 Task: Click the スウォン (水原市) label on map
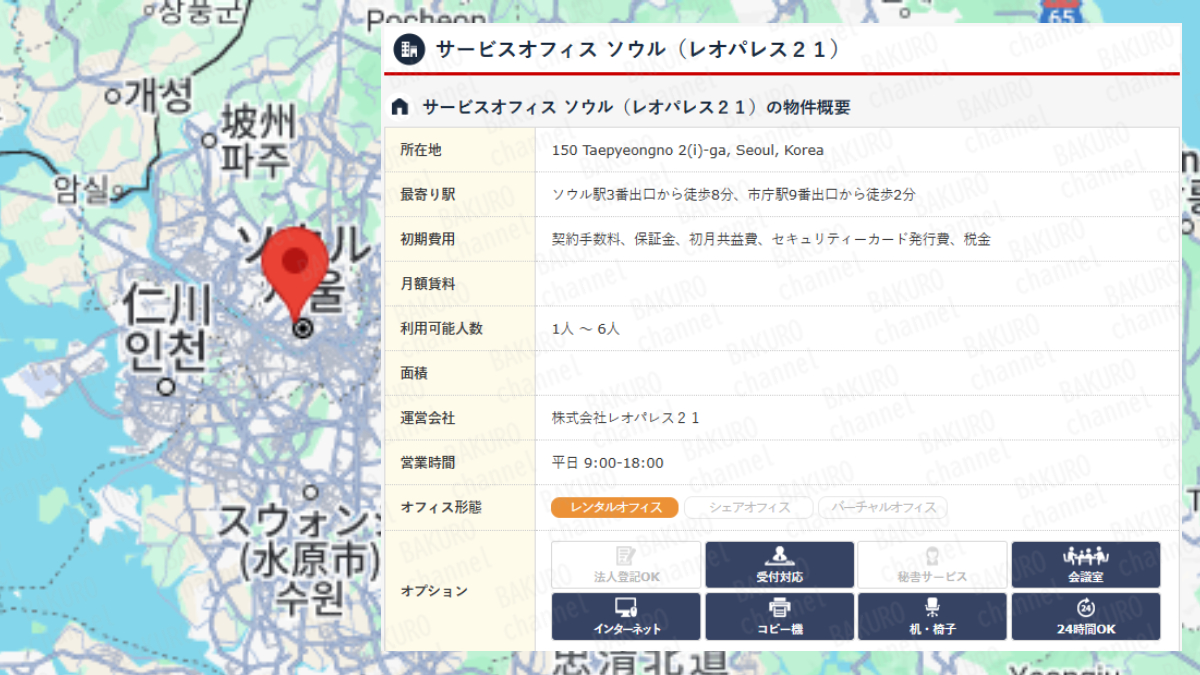(x=298, y=559)
